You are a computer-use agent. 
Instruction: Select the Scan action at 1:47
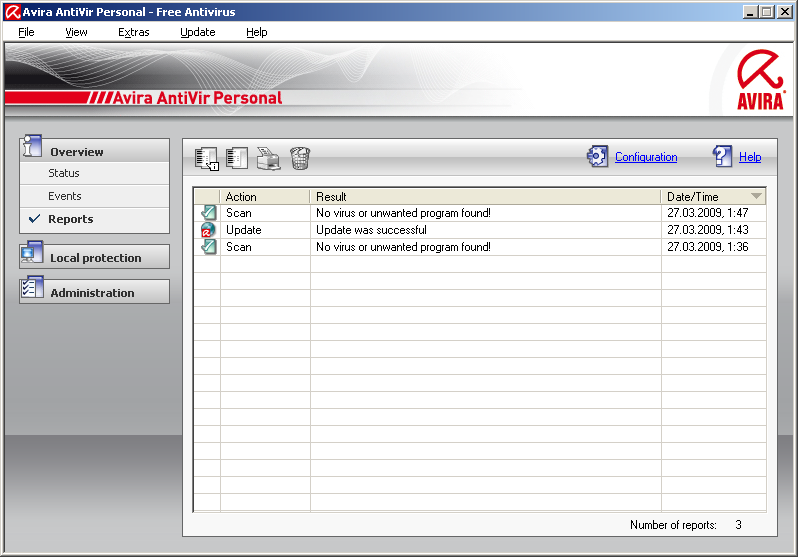click(x=239, y=213)
